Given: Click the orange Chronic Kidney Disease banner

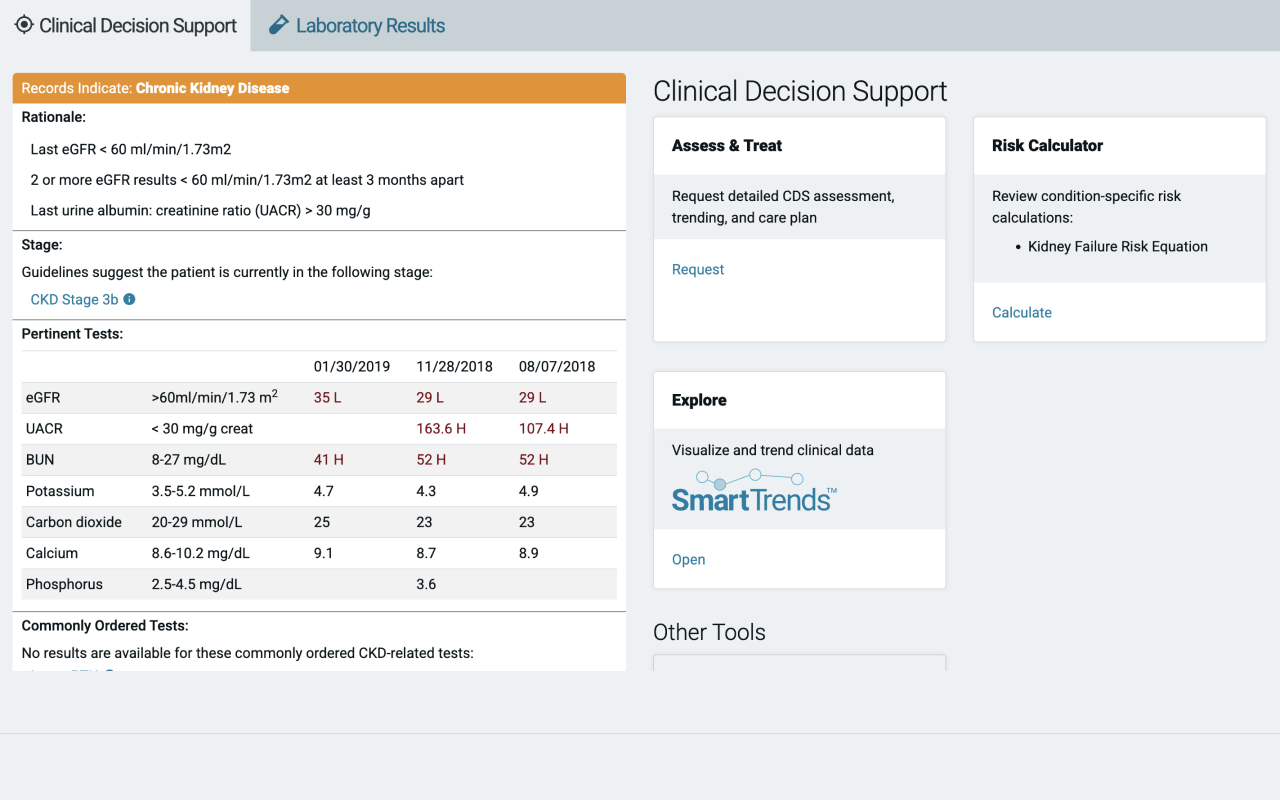Looking at the screenshot, I should click(319, 88).
